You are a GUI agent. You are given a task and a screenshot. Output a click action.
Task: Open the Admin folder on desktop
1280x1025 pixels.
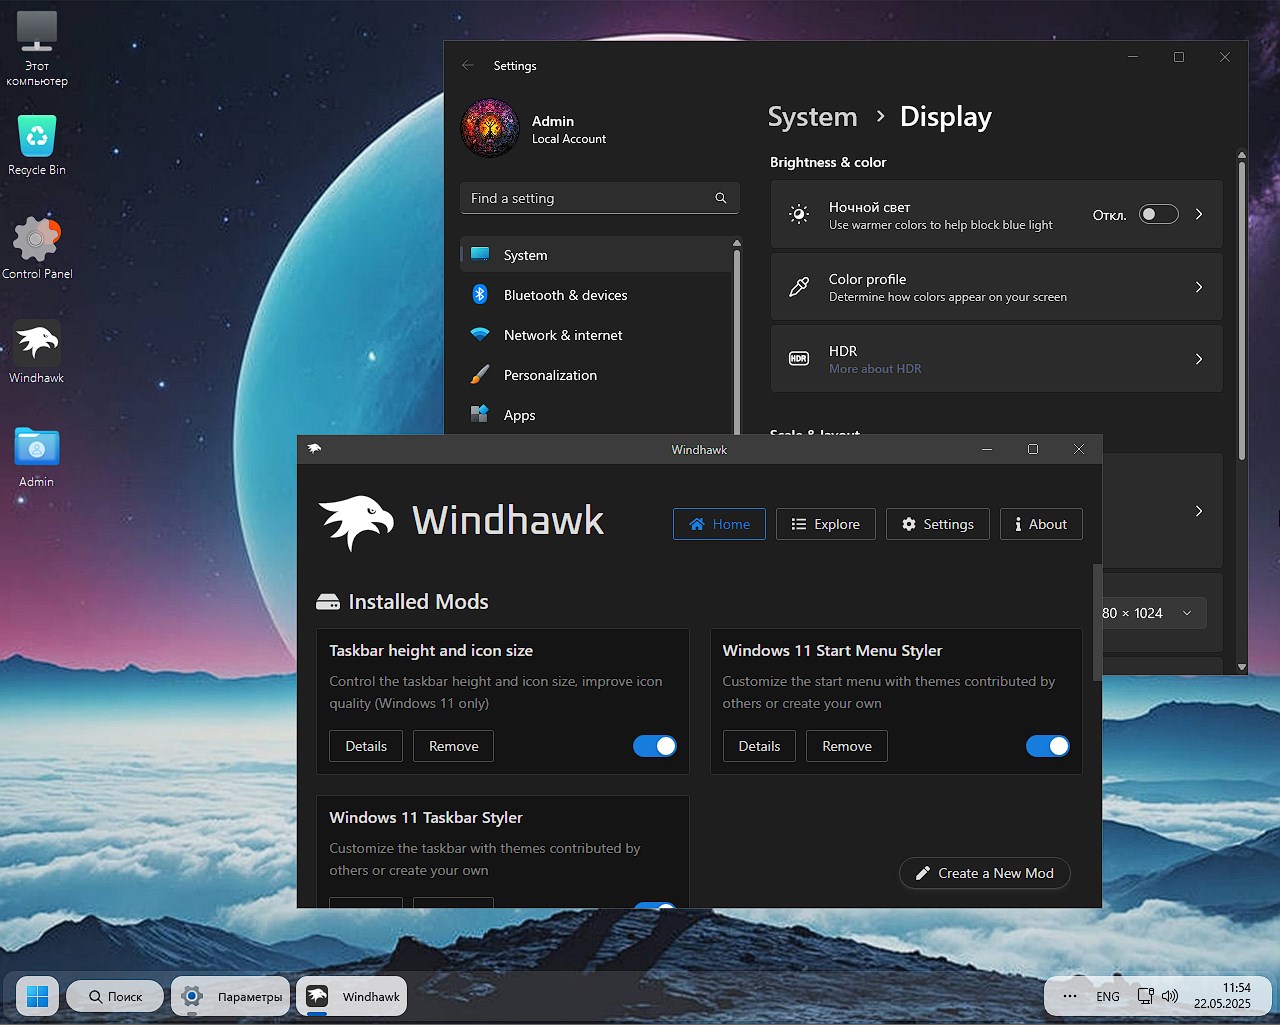pyautogui.click(x=37, y=457)
